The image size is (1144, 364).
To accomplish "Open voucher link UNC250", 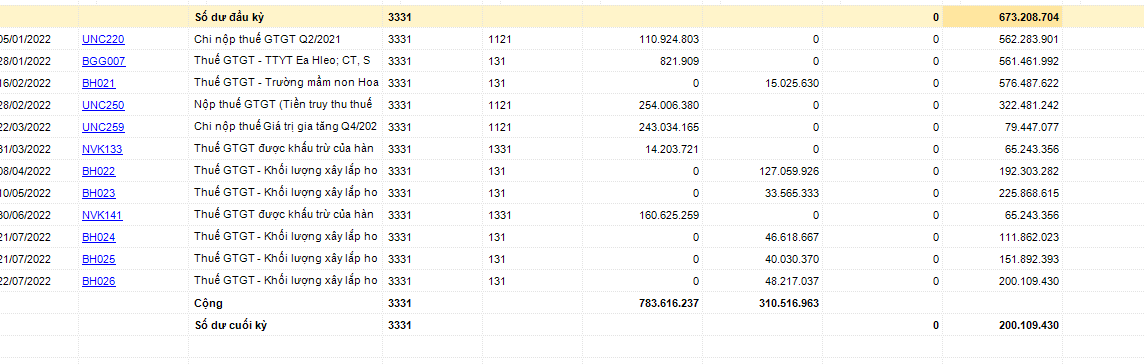I will (x=103, y=105).
